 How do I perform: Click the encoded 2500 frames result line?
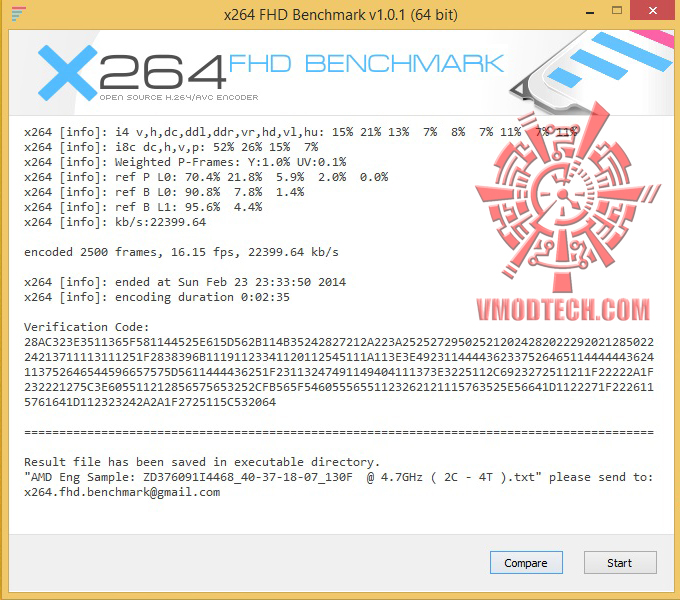181,252
